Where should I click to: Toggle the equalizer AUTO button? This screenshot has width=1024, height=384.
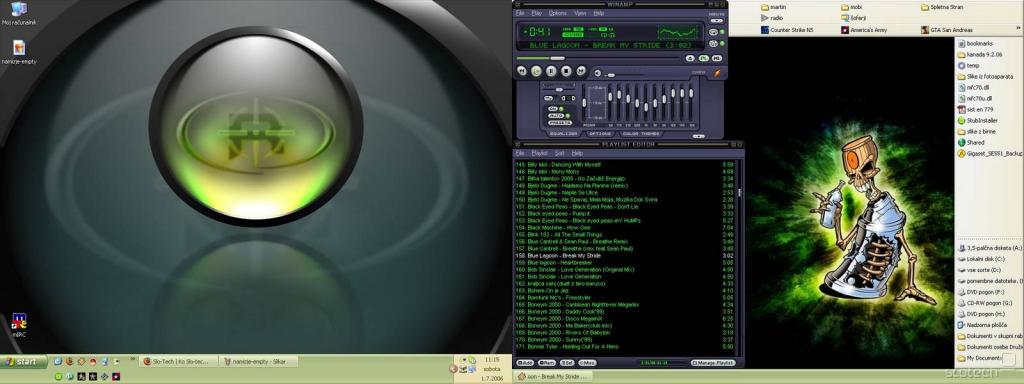pos(556,116)
